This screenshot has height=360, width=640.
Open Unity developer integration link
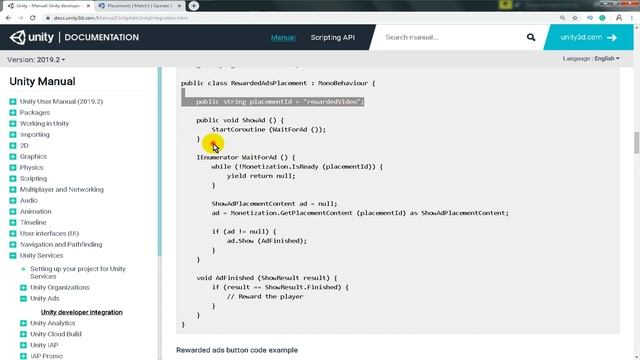tap(82, 312)
